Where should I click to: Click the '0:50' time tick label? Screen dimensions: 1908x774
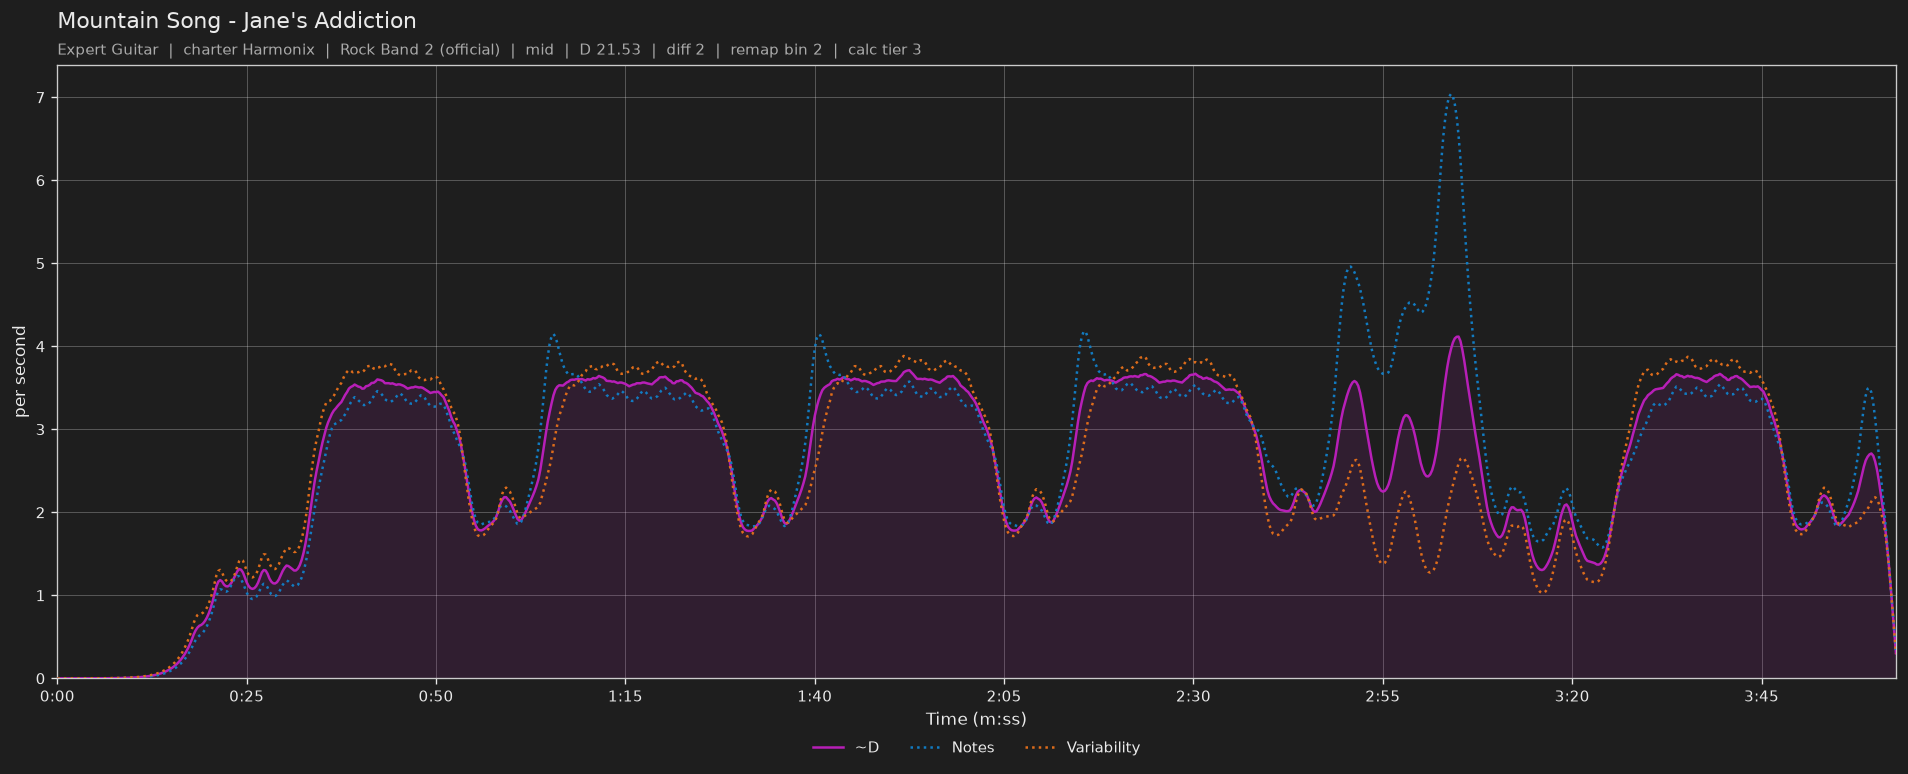point(436,696)
